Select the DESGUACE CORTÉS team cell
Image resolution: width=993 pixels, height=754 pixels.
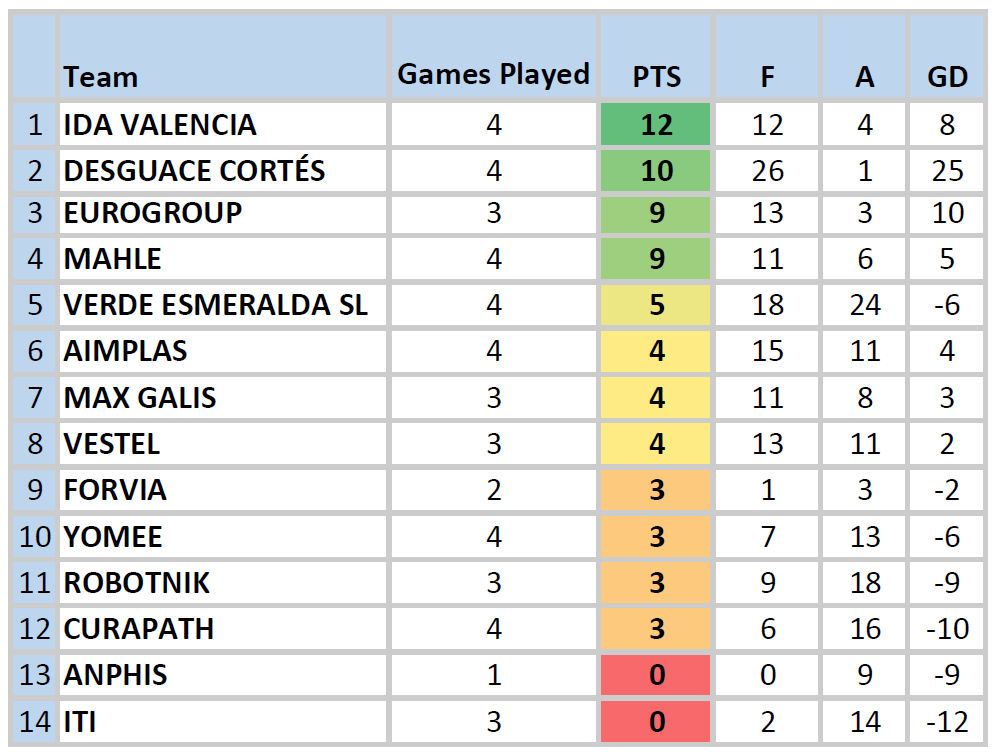(x=194, y=171)
